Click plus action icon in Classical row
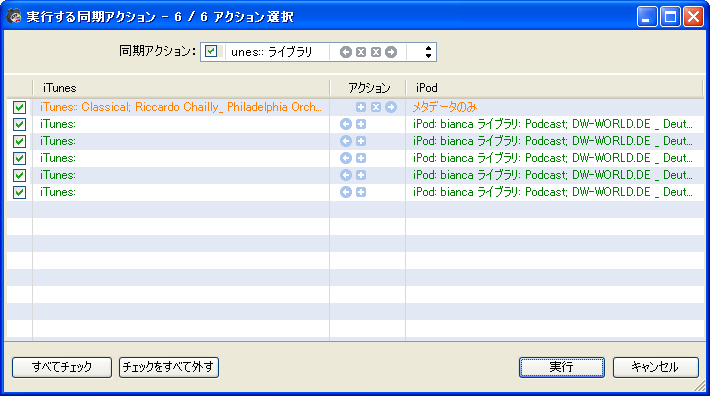This screenshot has width=710, height=396. [361, 107]
